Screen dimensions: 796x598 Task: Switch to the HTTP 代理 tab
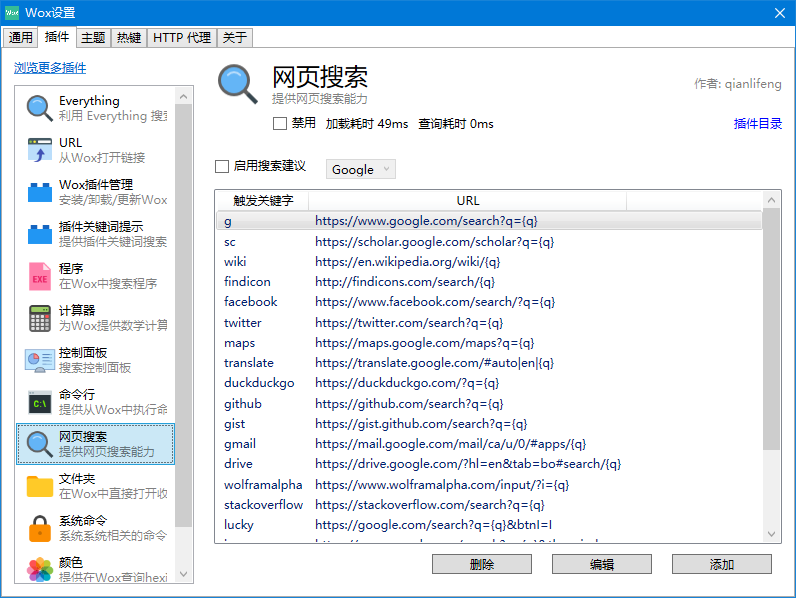182,38
